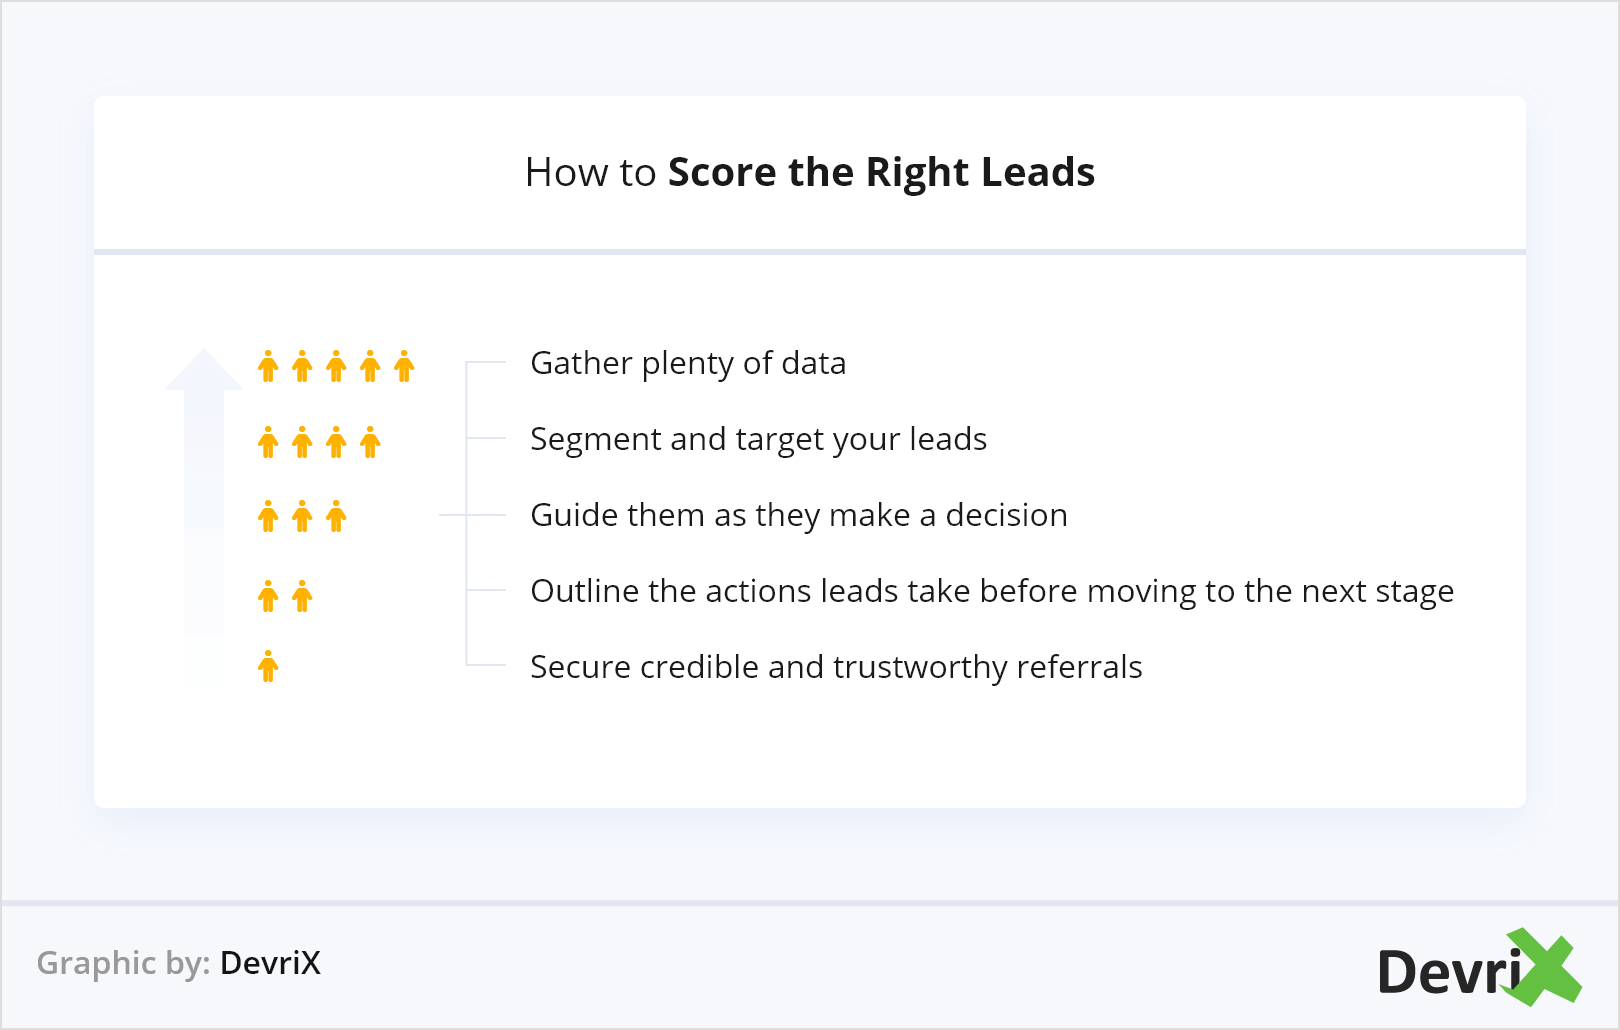Click the second person icon in the two-person row
Screen dimensions: 1620x1030
(x=302, y=596)
